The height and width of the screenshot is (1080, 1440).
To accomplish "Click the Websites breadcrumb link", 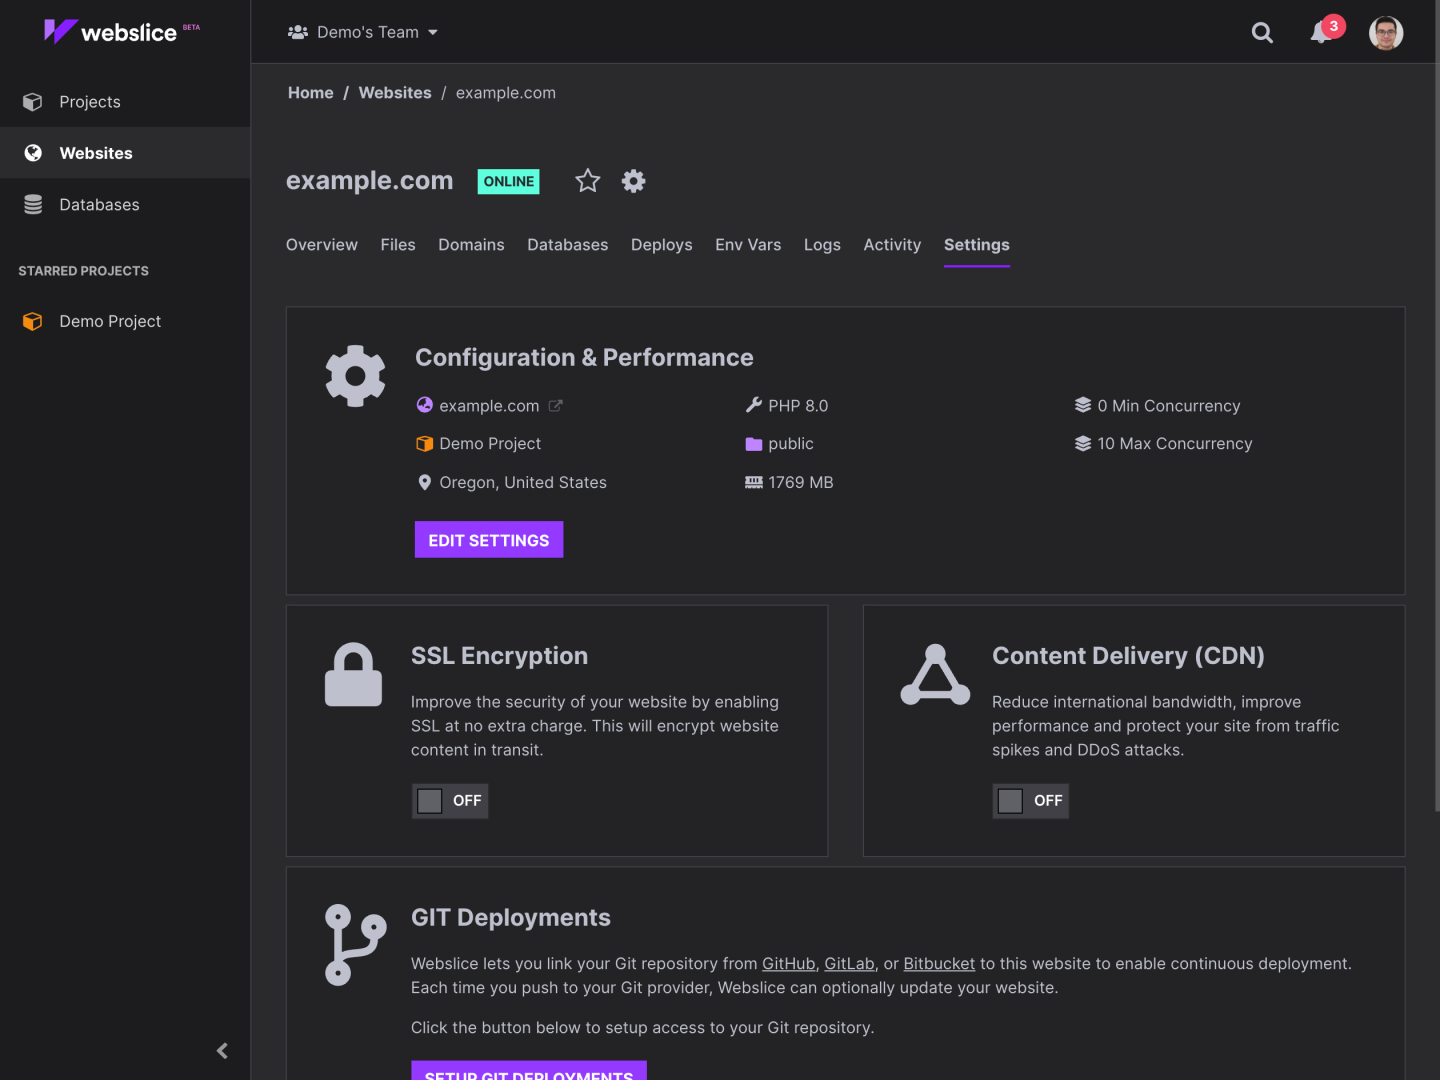I will (395, 92).
